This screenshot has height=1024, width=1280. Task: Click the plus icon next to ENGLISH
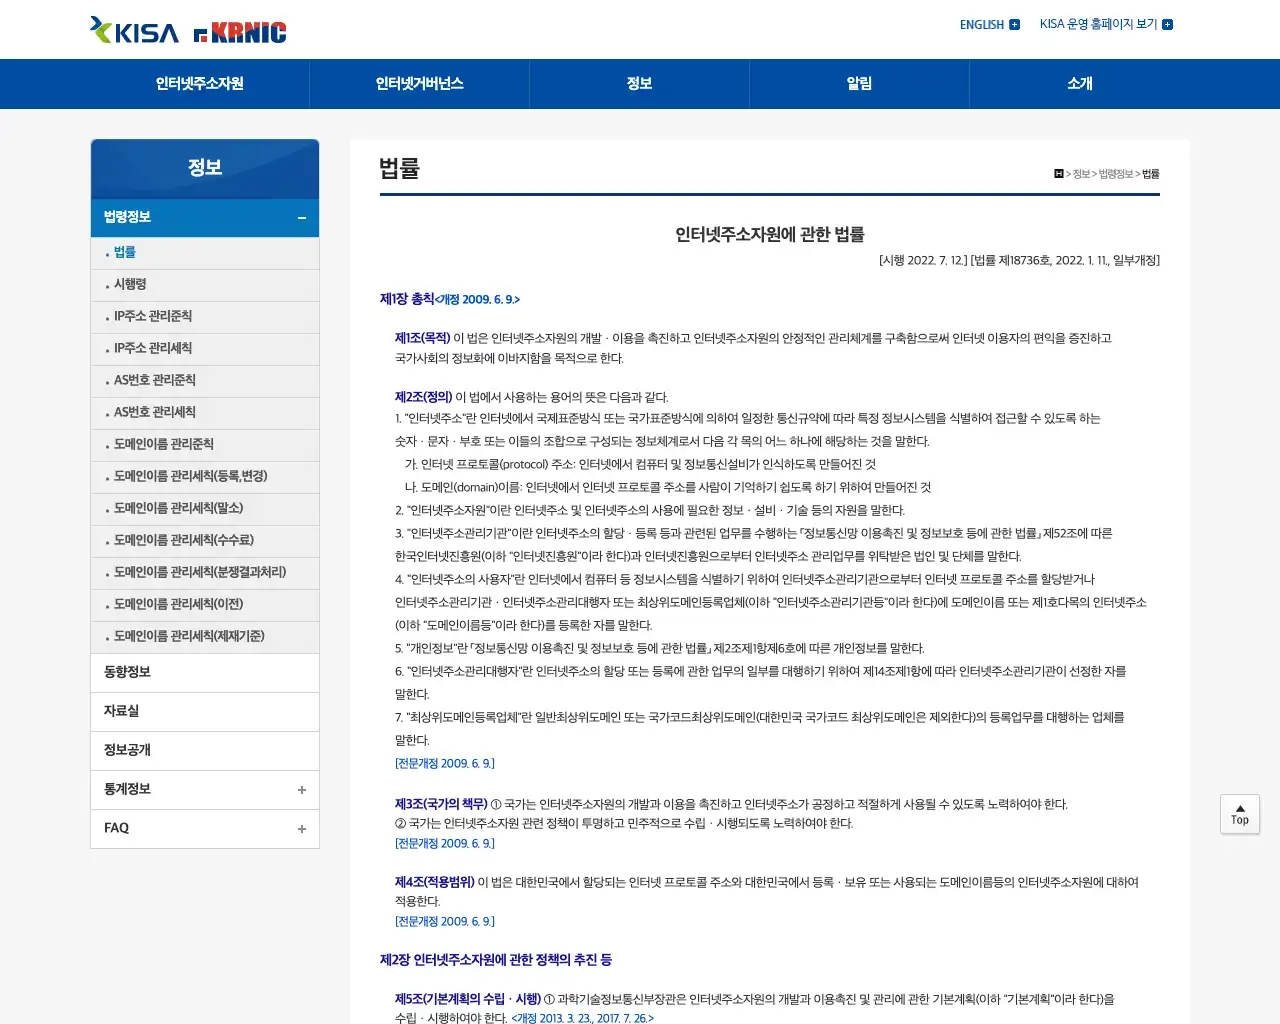1015,25
